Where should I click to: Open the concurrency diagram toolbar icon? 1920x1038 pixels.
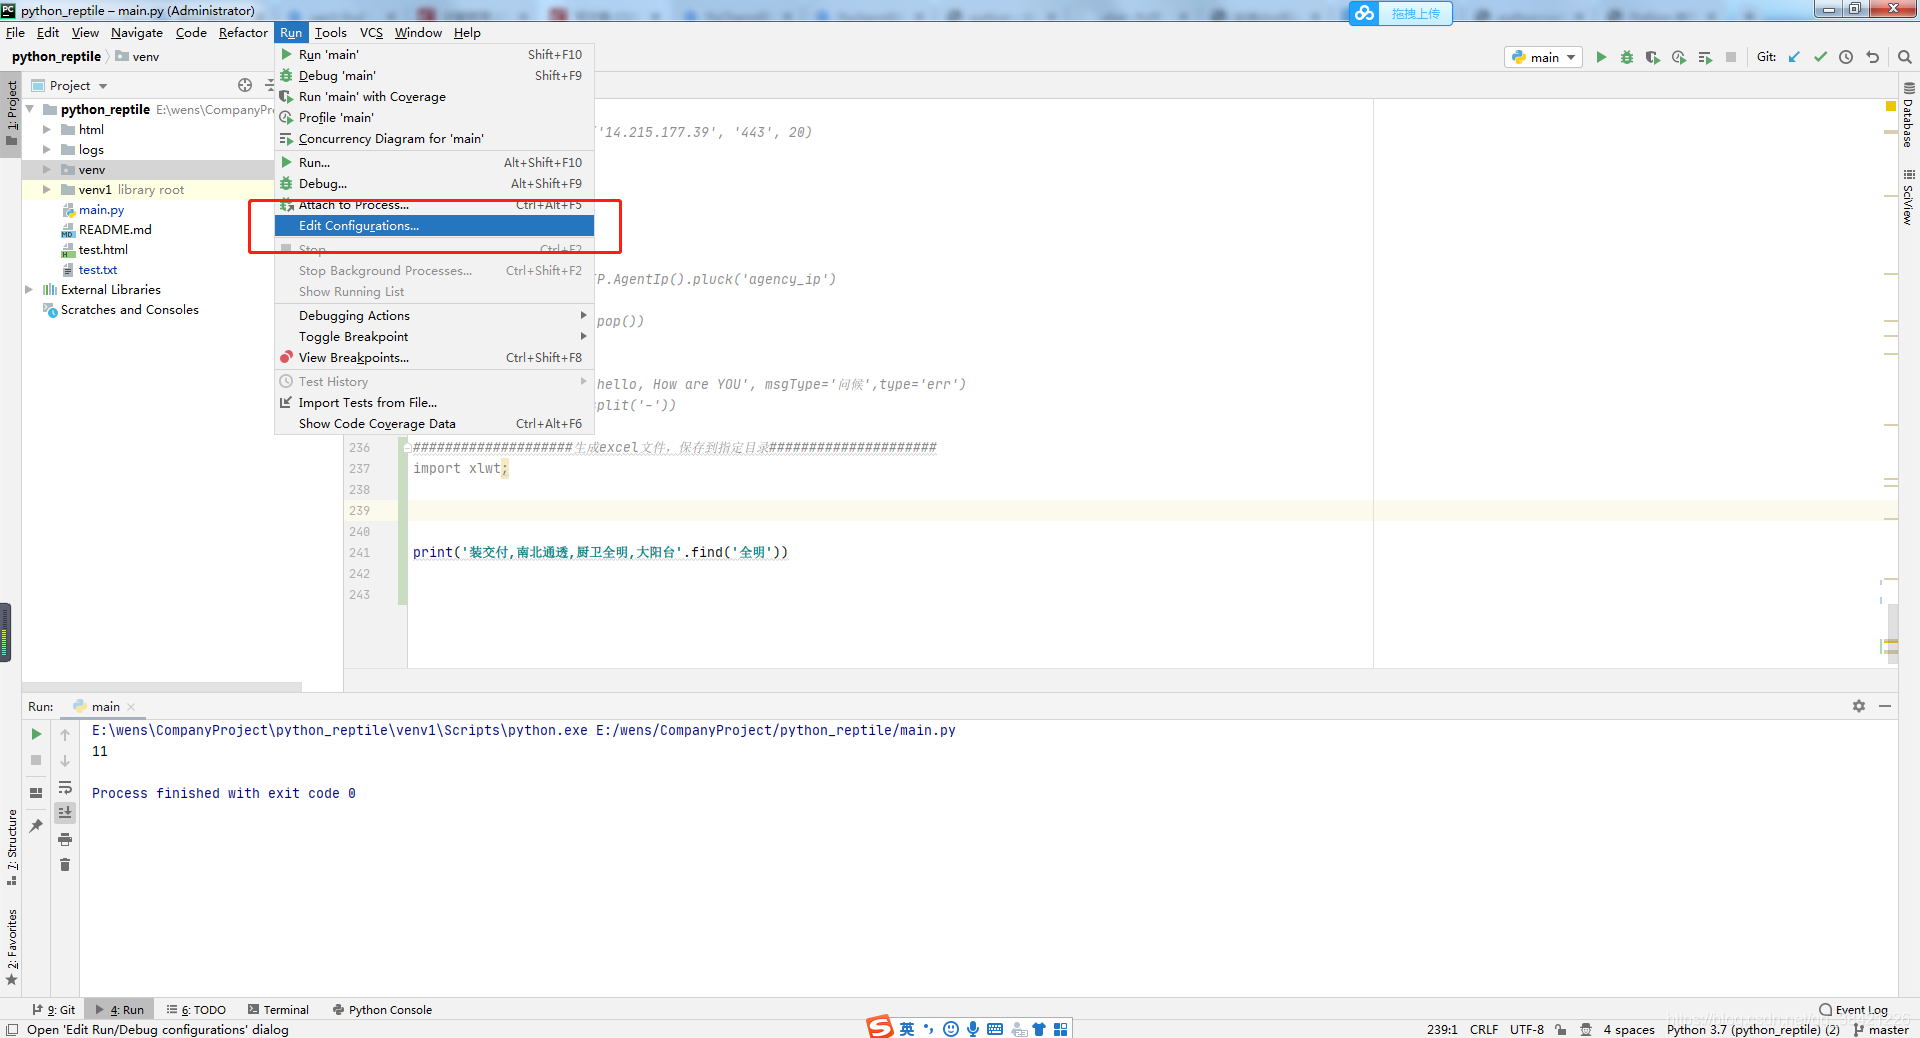tap(1705, 57)
